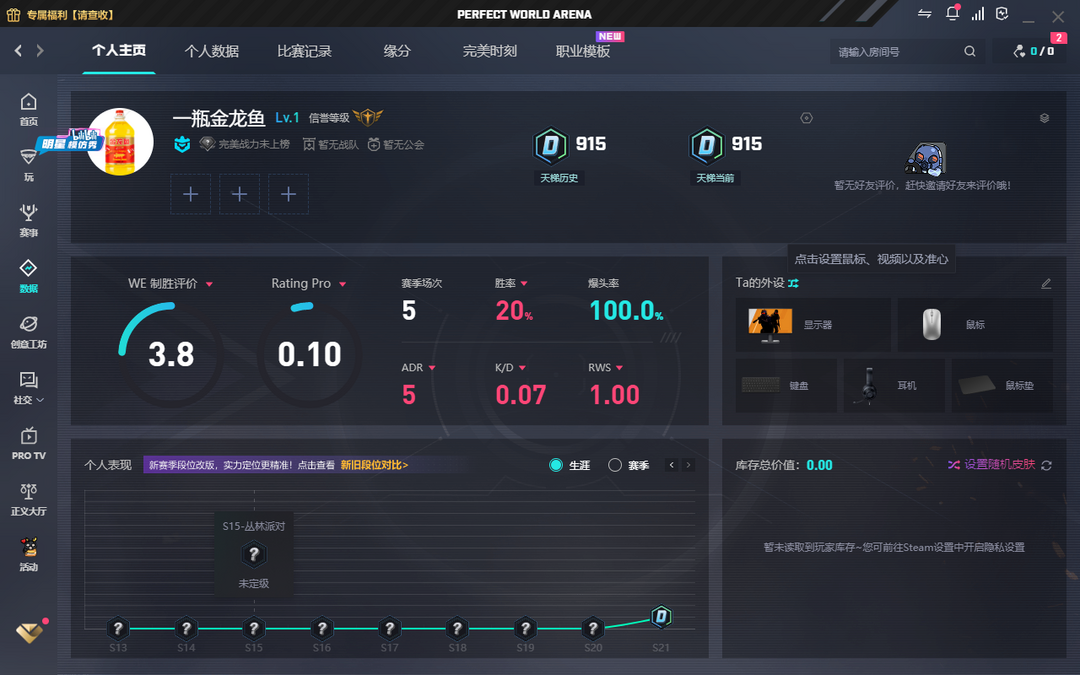Click the shuffle icon next to Ta的外设
The width and height of the screenshot is (1080, 675).
[x=793, y=283]
